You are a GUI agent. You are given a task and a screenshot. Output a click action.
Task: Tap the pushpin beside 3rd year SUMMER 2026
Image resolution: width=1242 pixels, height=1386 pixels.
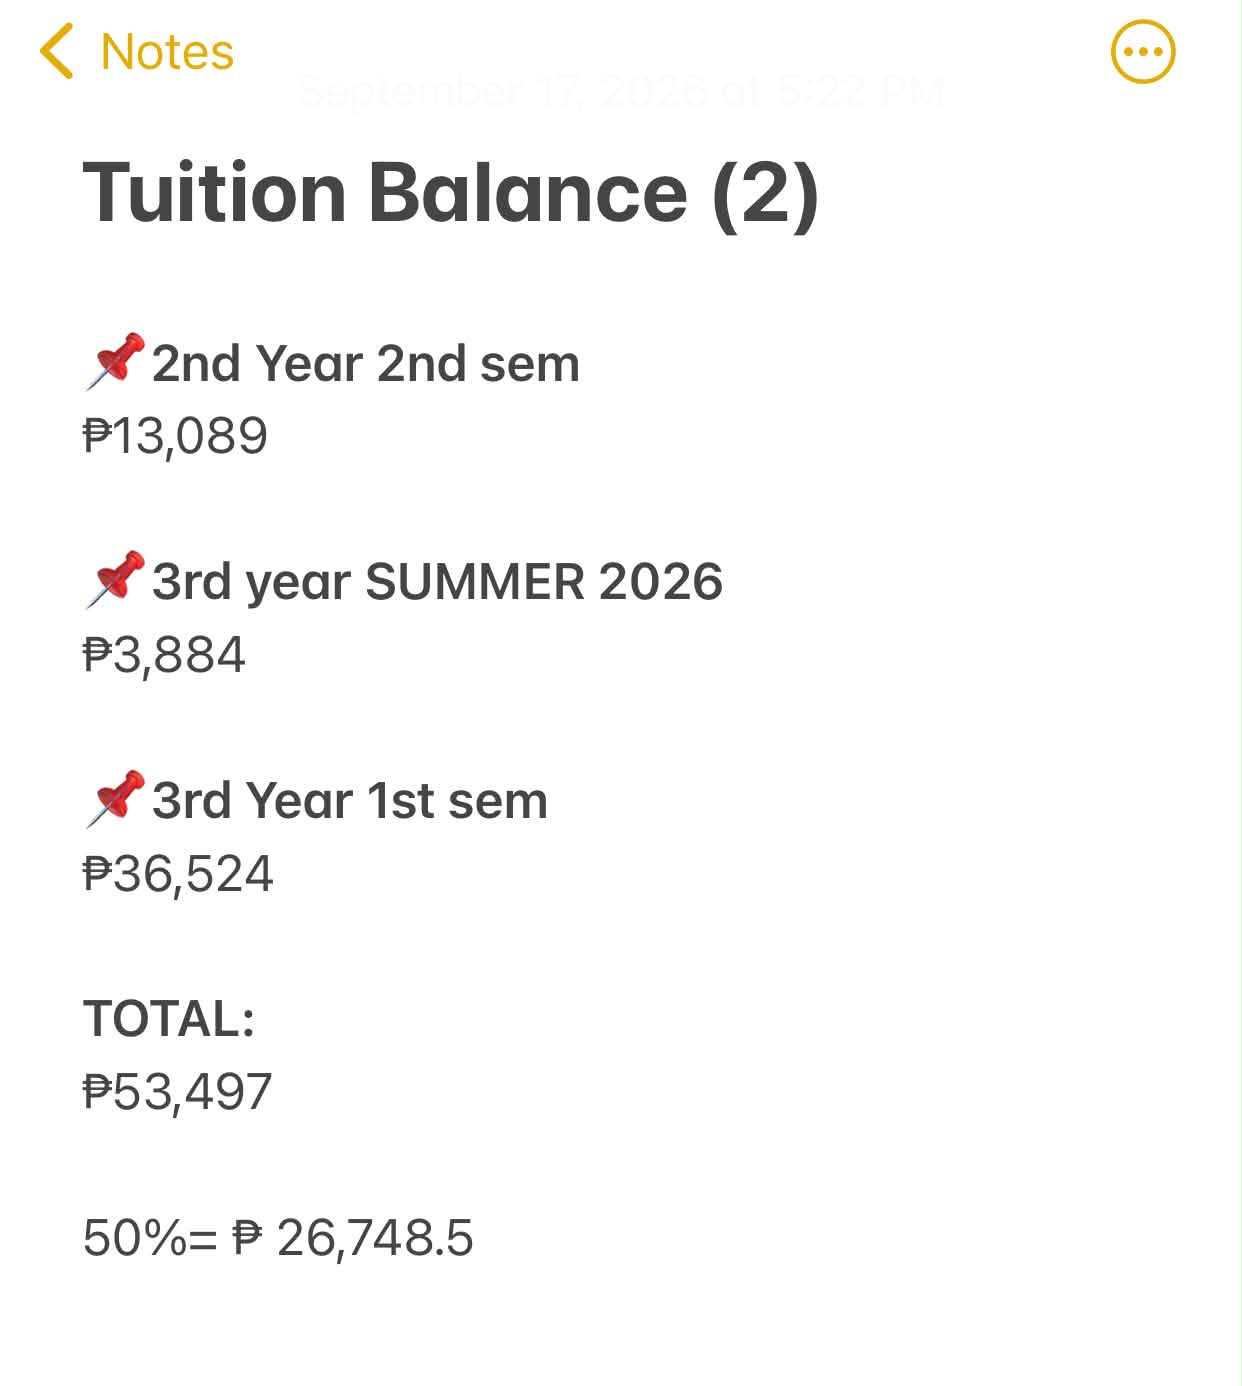click(x=115, y=580)
